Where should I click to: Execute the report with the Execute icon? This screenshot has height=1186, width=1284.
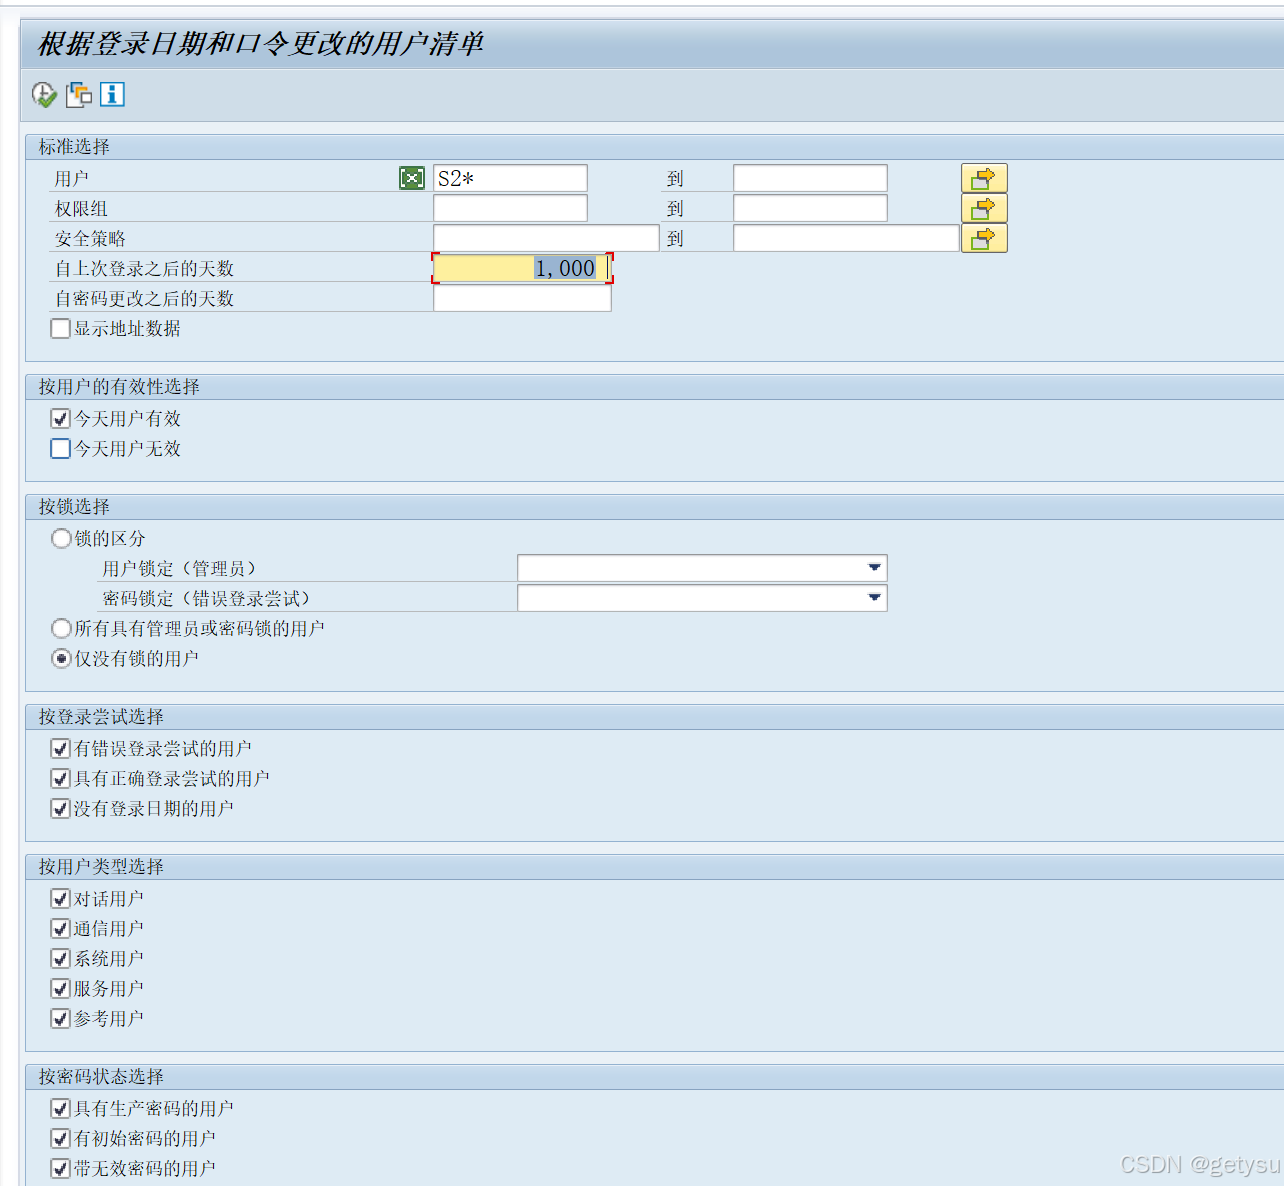coord(43,94)
